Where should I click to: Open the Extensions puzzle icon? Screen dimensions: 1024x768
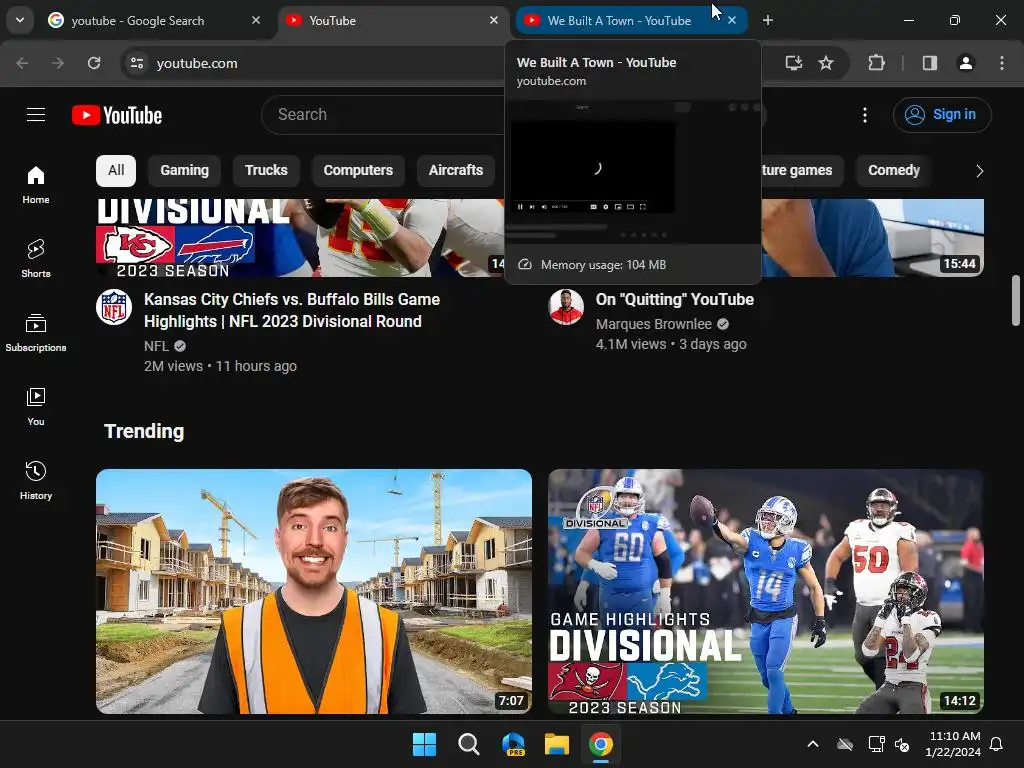(876, 63)
